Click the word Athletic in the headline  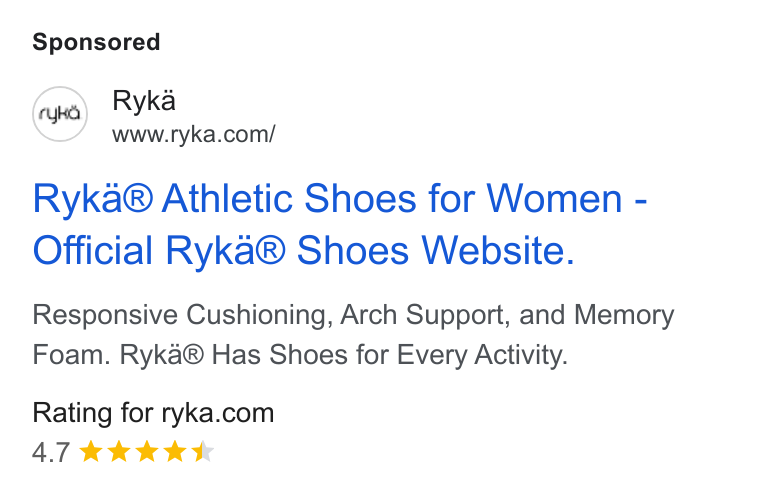[227, 198]
